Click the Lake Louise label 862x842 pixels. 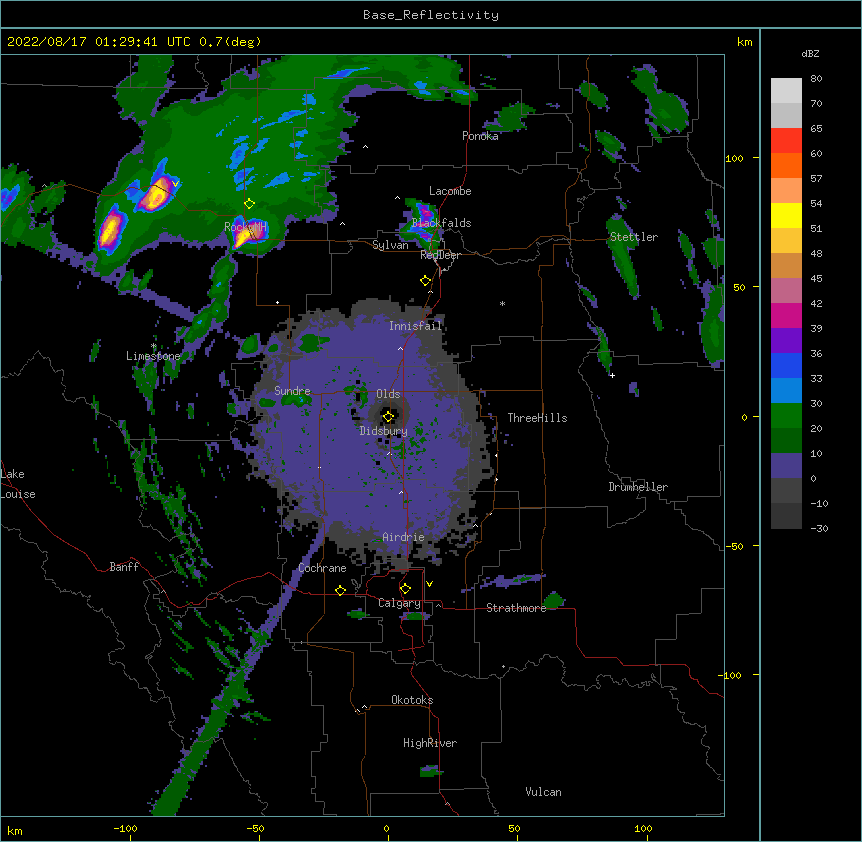pos(18,484)
